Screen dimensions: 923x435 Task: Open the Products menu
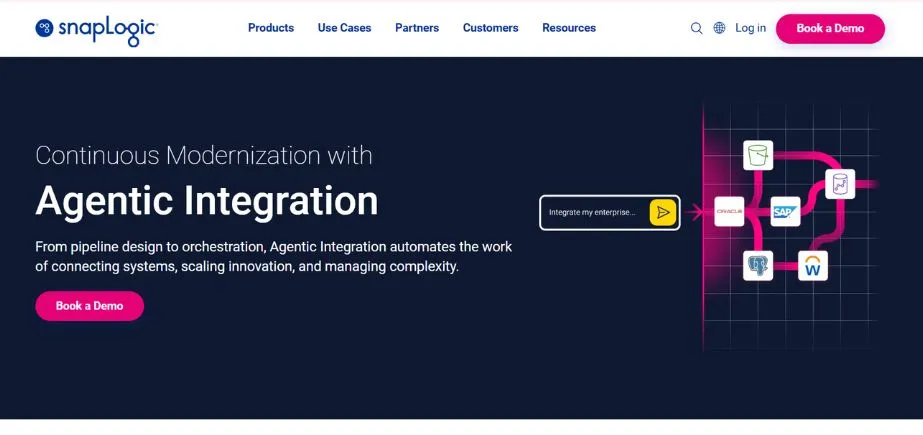pyautogui.click(x=271, y=28)
